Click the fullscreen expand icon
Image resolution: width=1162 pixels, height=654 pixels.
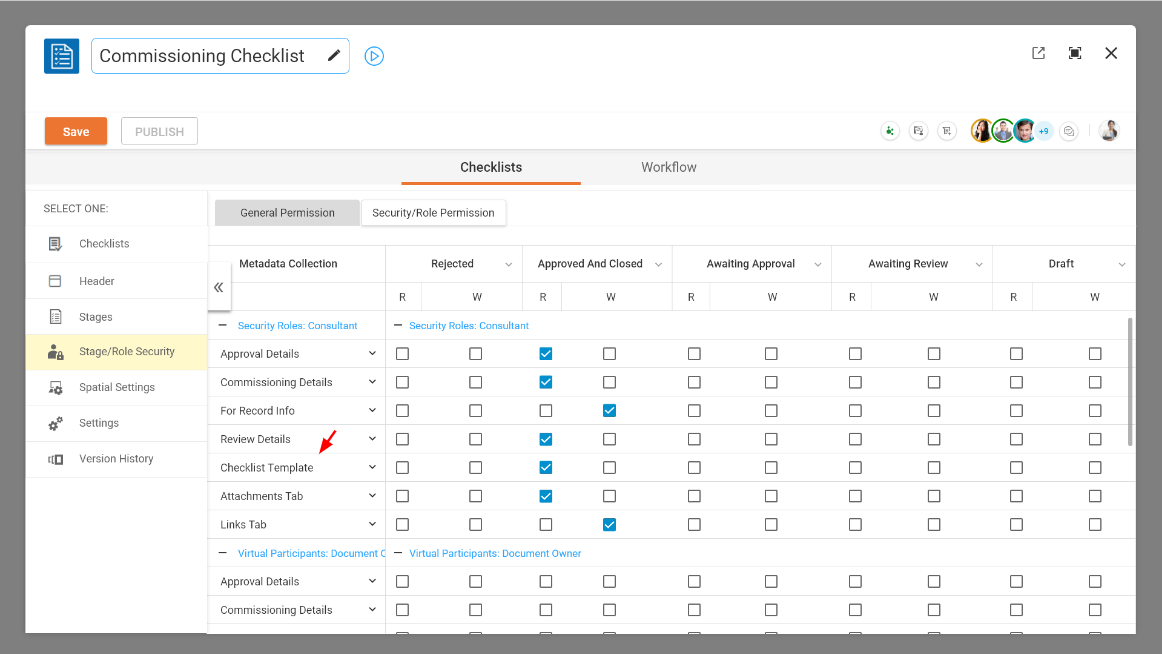tap(1075, 53)
